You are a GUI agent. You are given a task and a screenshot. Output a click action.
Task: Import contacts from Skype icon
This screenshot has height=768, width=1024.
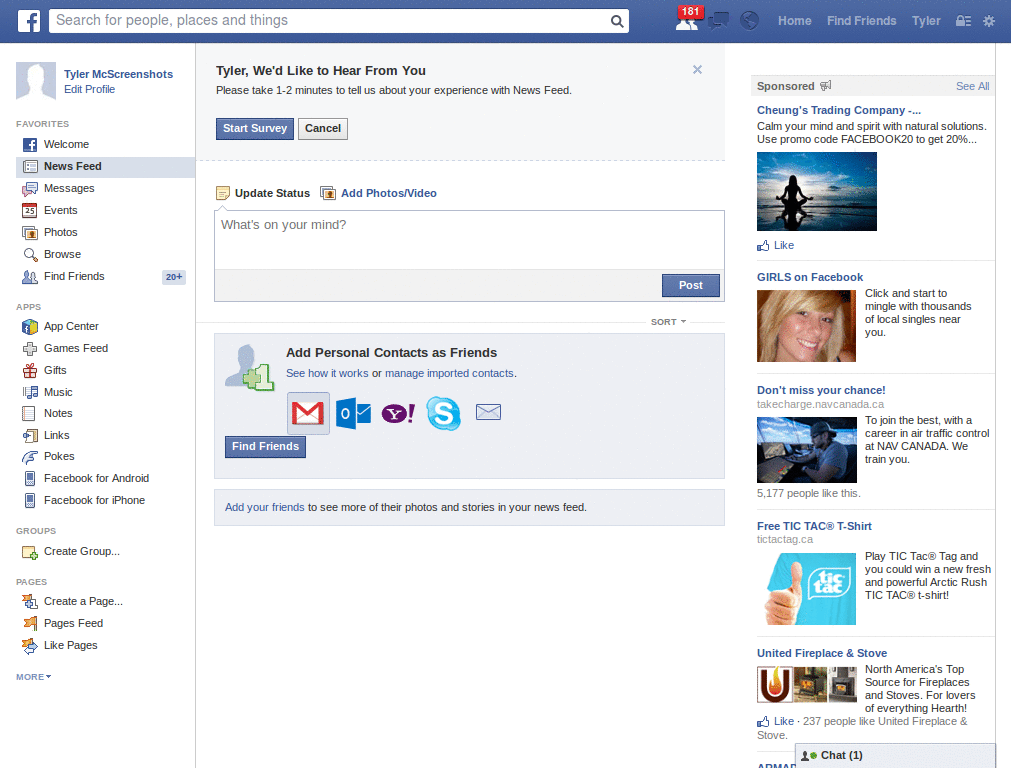click(x=443, y=413)
